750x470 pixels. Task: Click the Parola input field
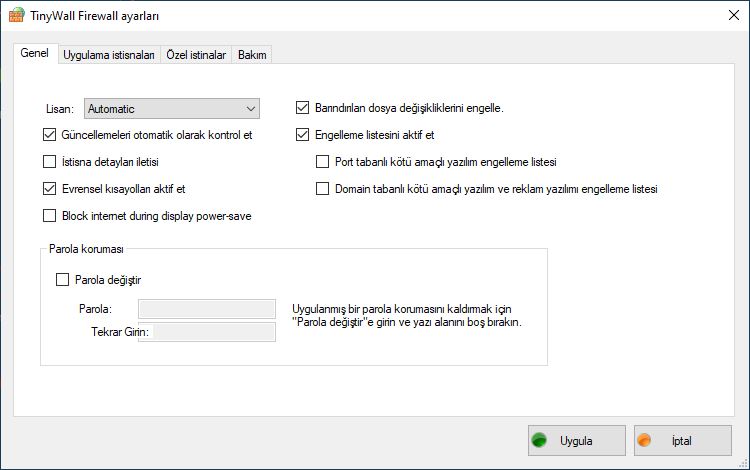click(207, 309)
